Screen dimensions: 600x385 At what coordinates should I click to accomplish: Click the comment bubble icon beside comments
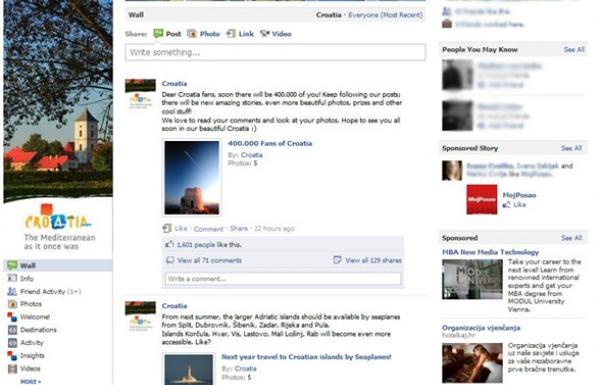pos(170,260)
